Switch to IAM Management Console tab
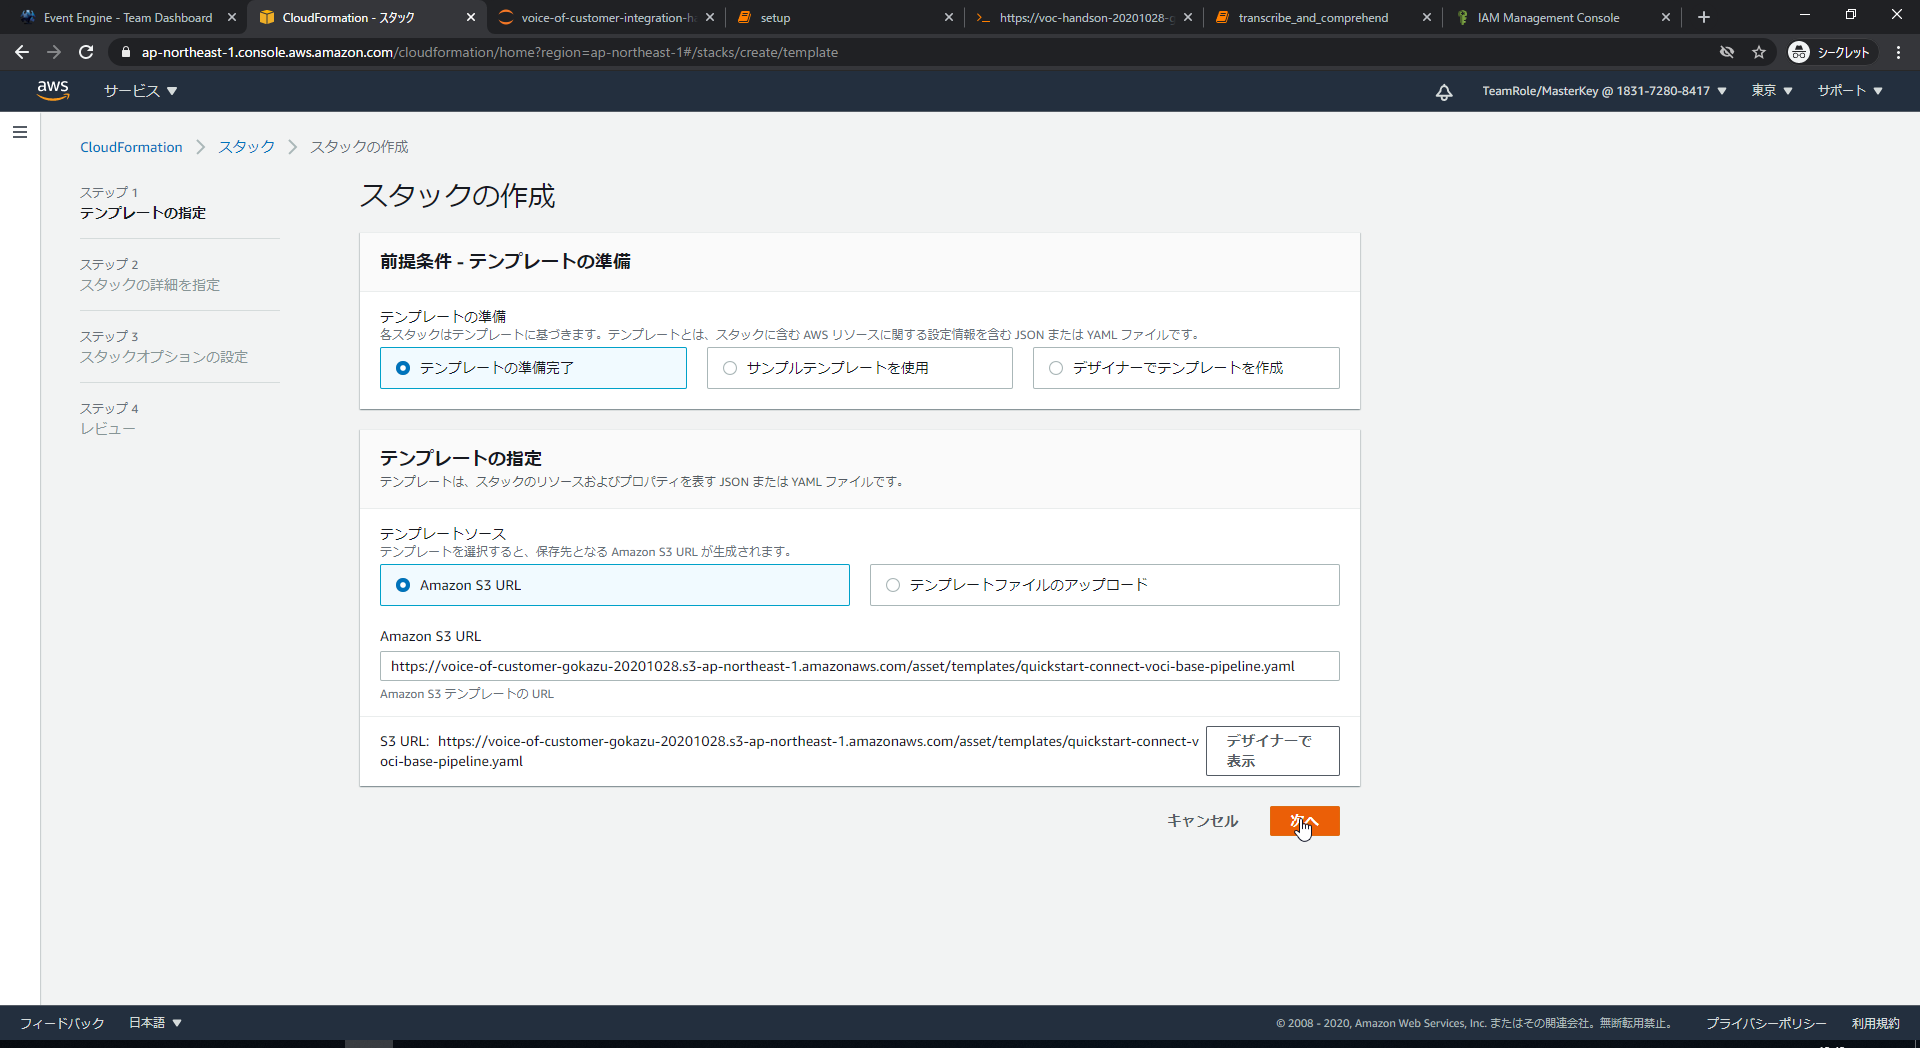The image size is (1920, 1048). (1561, 17)
